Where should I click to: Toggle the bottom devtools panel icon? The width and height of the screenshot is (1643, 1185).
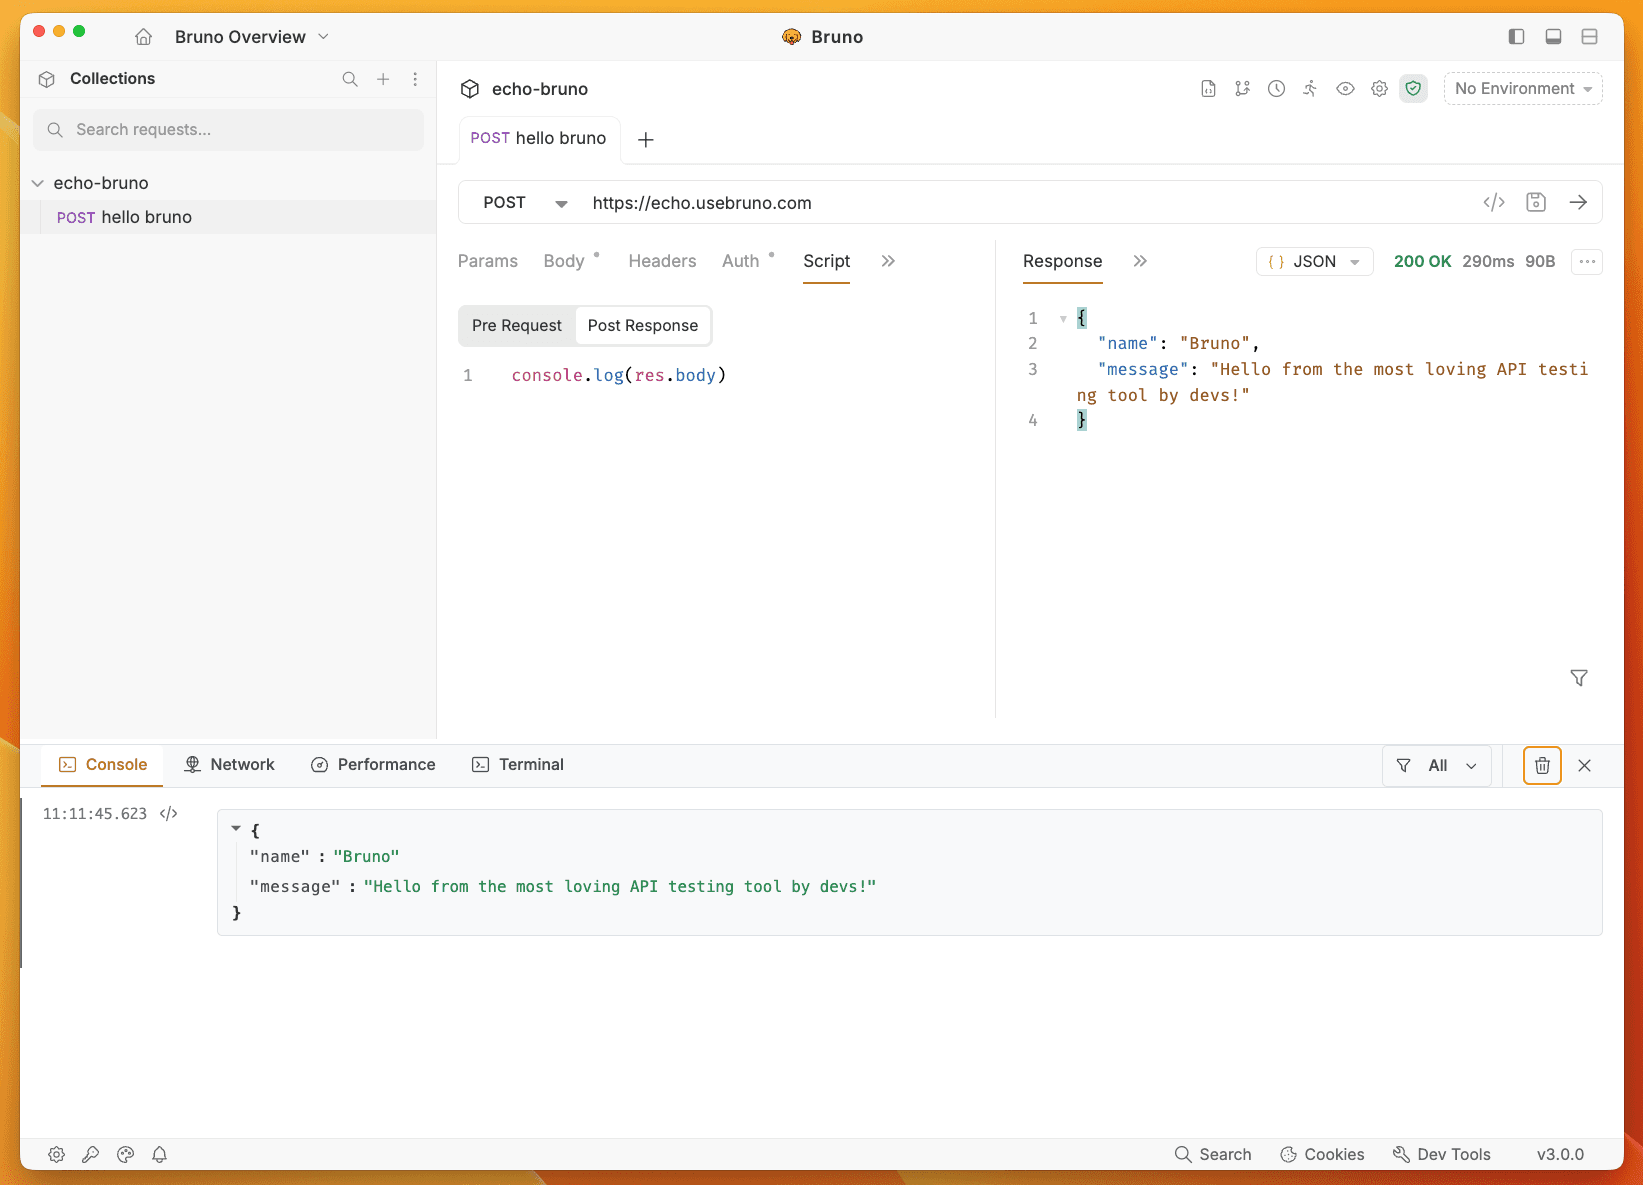point(1553,37)
